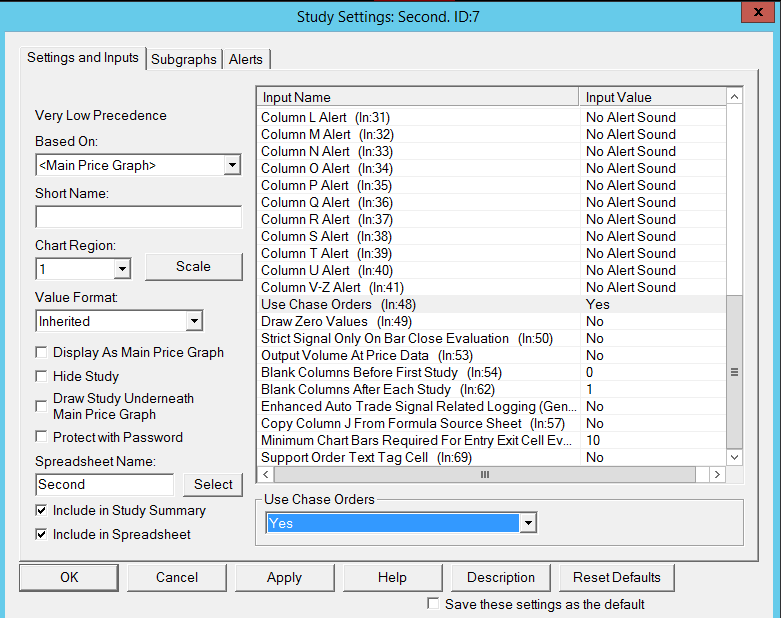The height and width of the screenshot is (618, 781).
Task: Uncheck Include in Study Summary
Action: point(42,510)
